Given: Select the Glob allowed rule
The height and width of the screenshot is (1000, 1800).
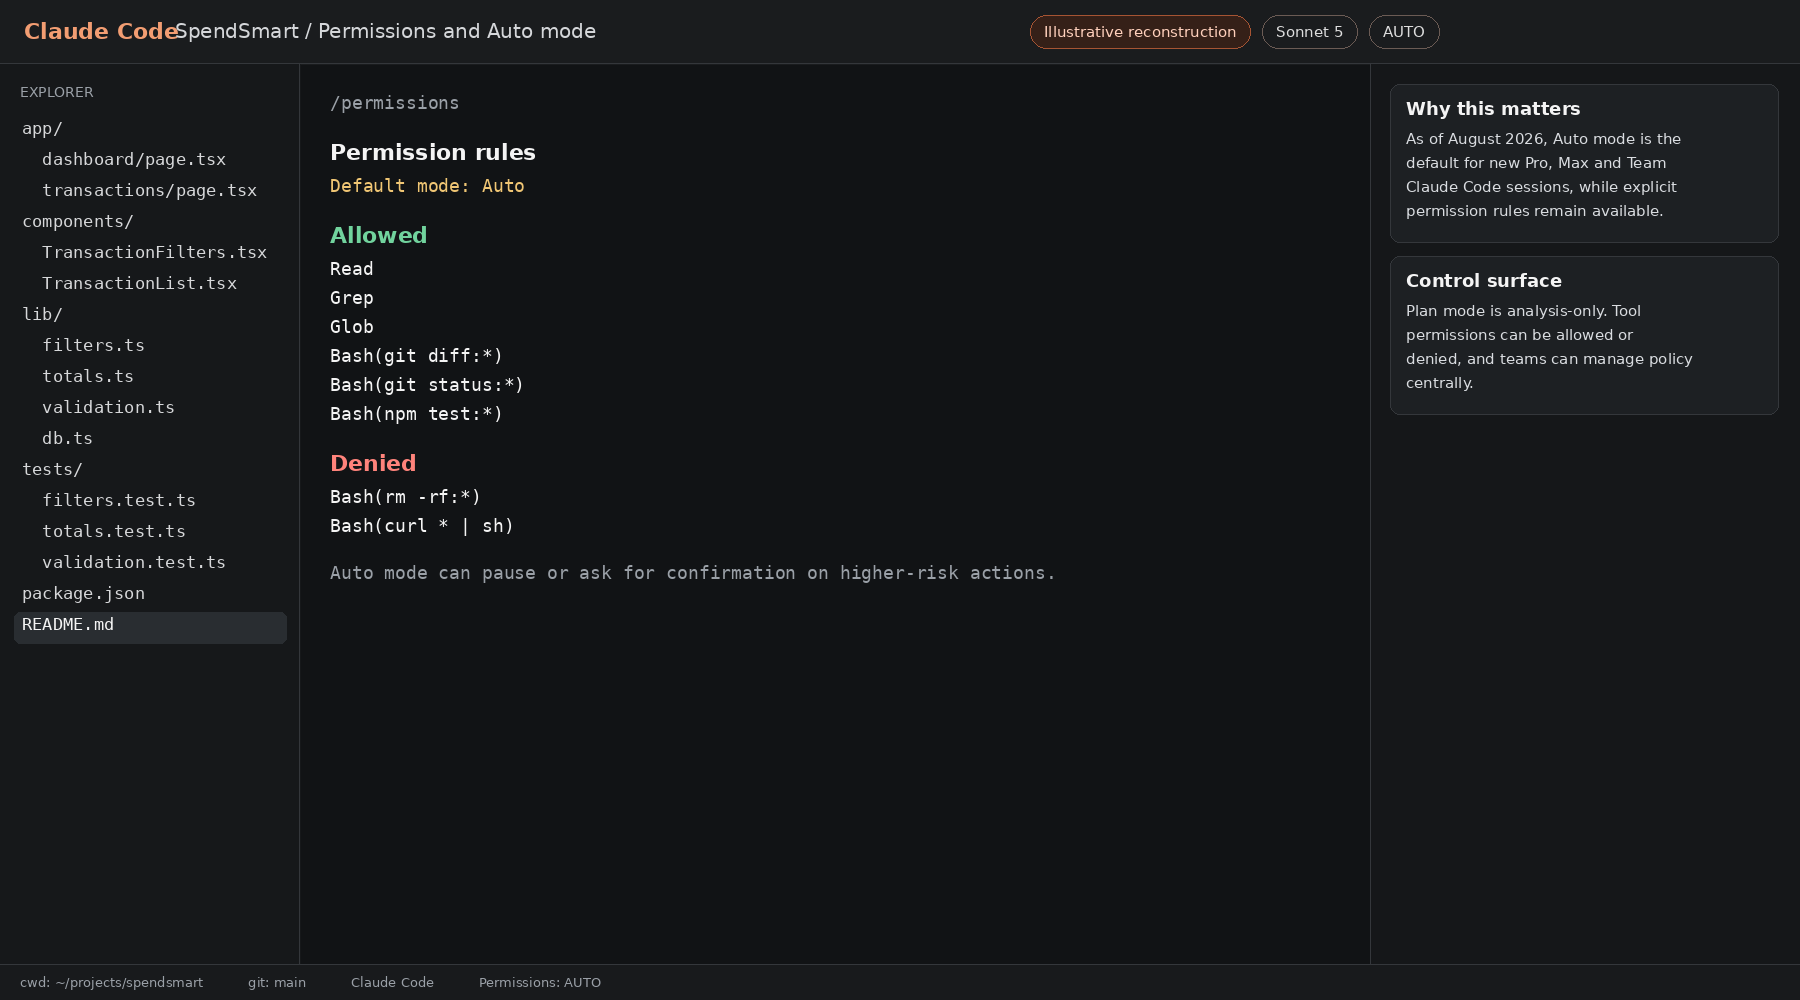Looking at the screenshot, I should (352, 327).
